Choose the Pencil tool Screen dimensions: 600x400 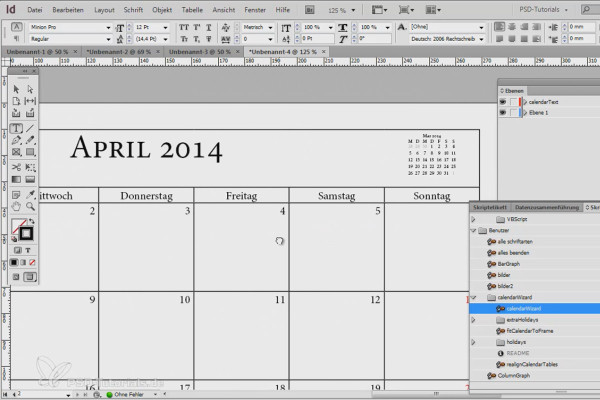coord(30,140)
